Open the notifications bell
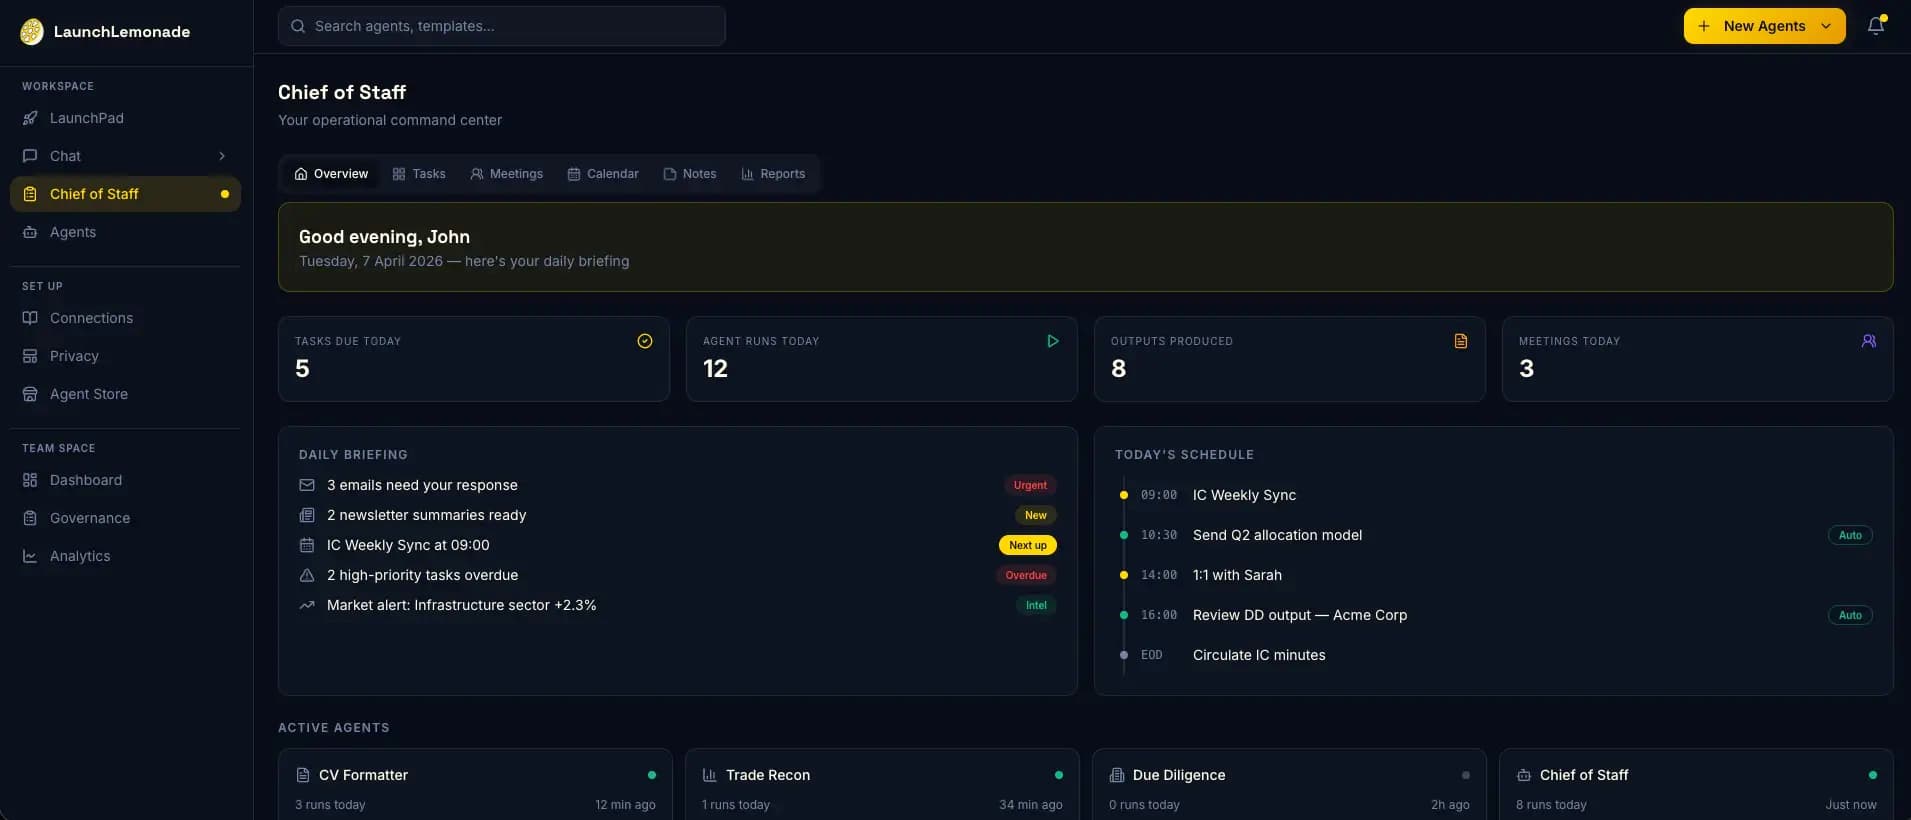The image size is (1911, 820). 1876,26
